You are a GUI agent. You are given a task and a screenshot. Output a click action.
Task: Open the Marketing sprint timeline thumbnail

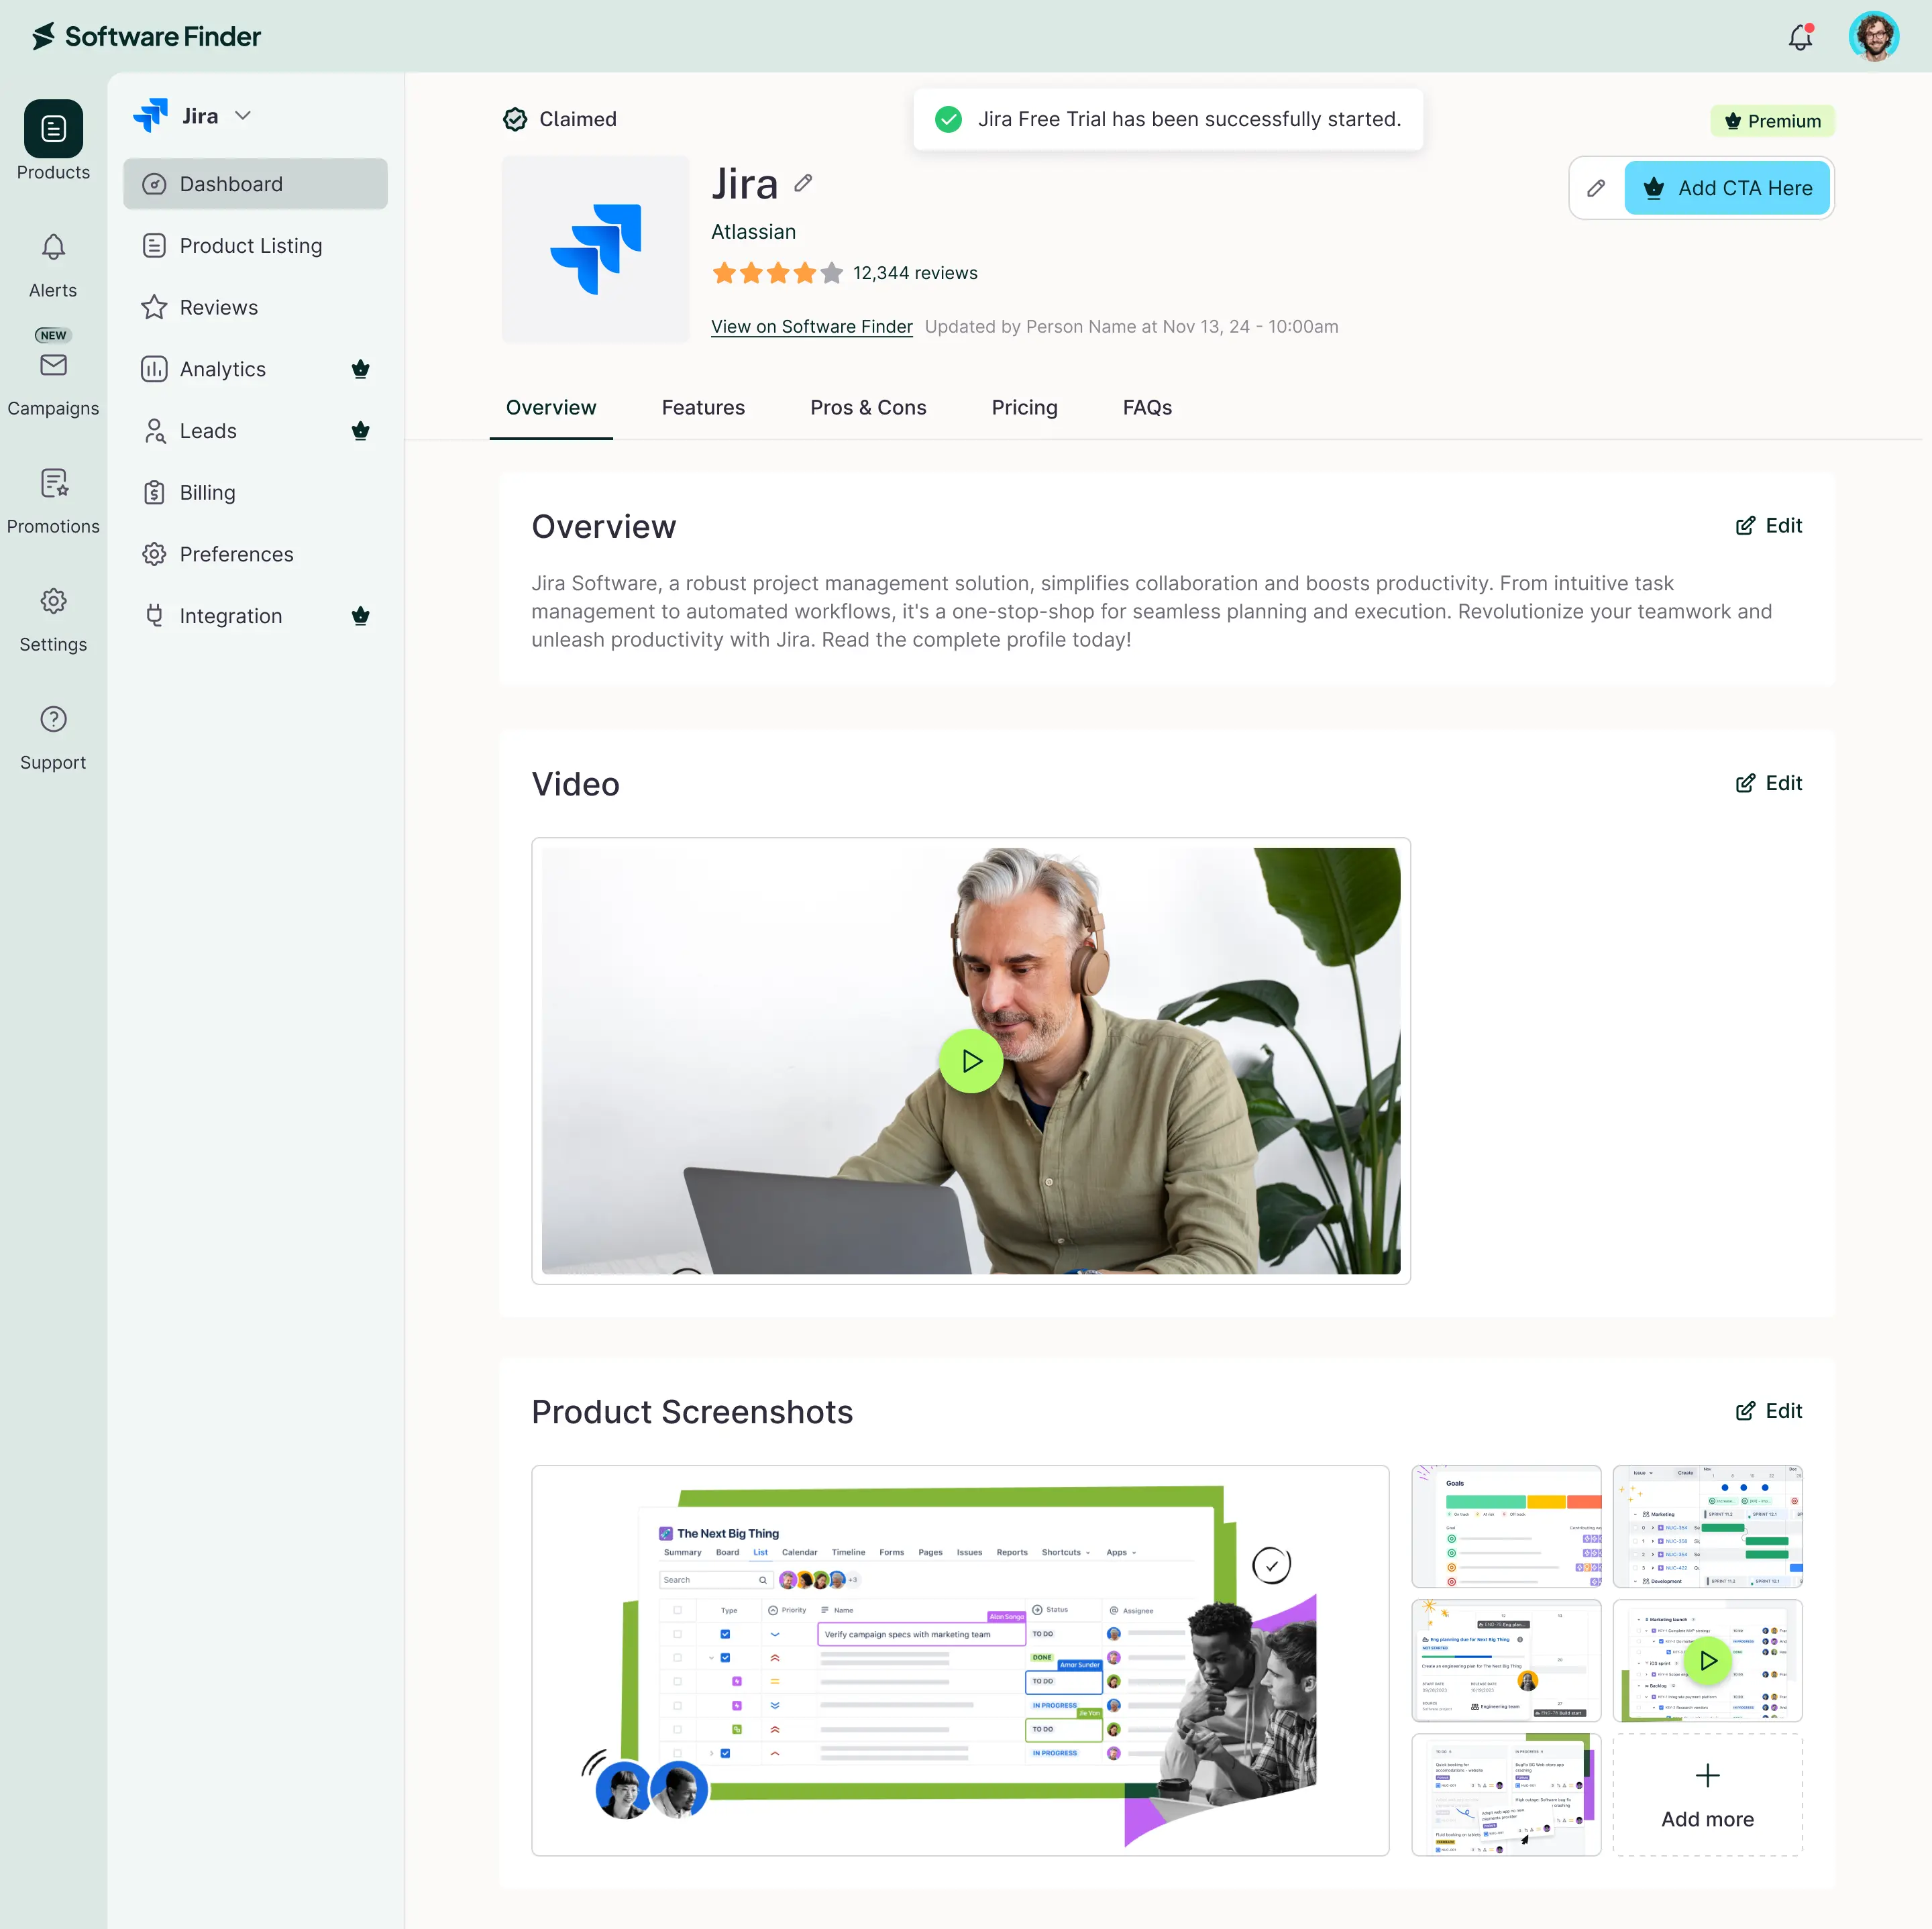(x=1707, y=1526)
